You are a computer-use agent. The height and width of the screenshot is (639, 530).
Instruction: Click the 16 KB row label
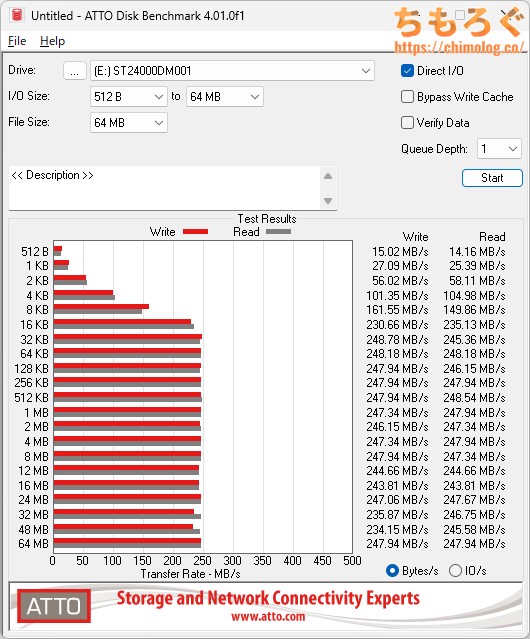coord(34,324)
